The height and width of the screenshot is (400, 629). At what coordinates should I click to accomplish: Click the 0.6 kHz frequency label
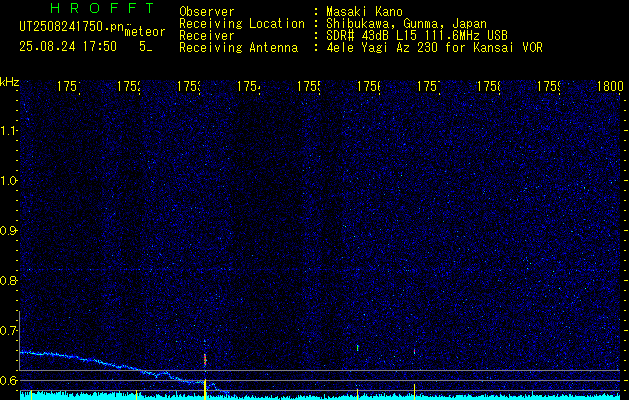pos(8,380)
